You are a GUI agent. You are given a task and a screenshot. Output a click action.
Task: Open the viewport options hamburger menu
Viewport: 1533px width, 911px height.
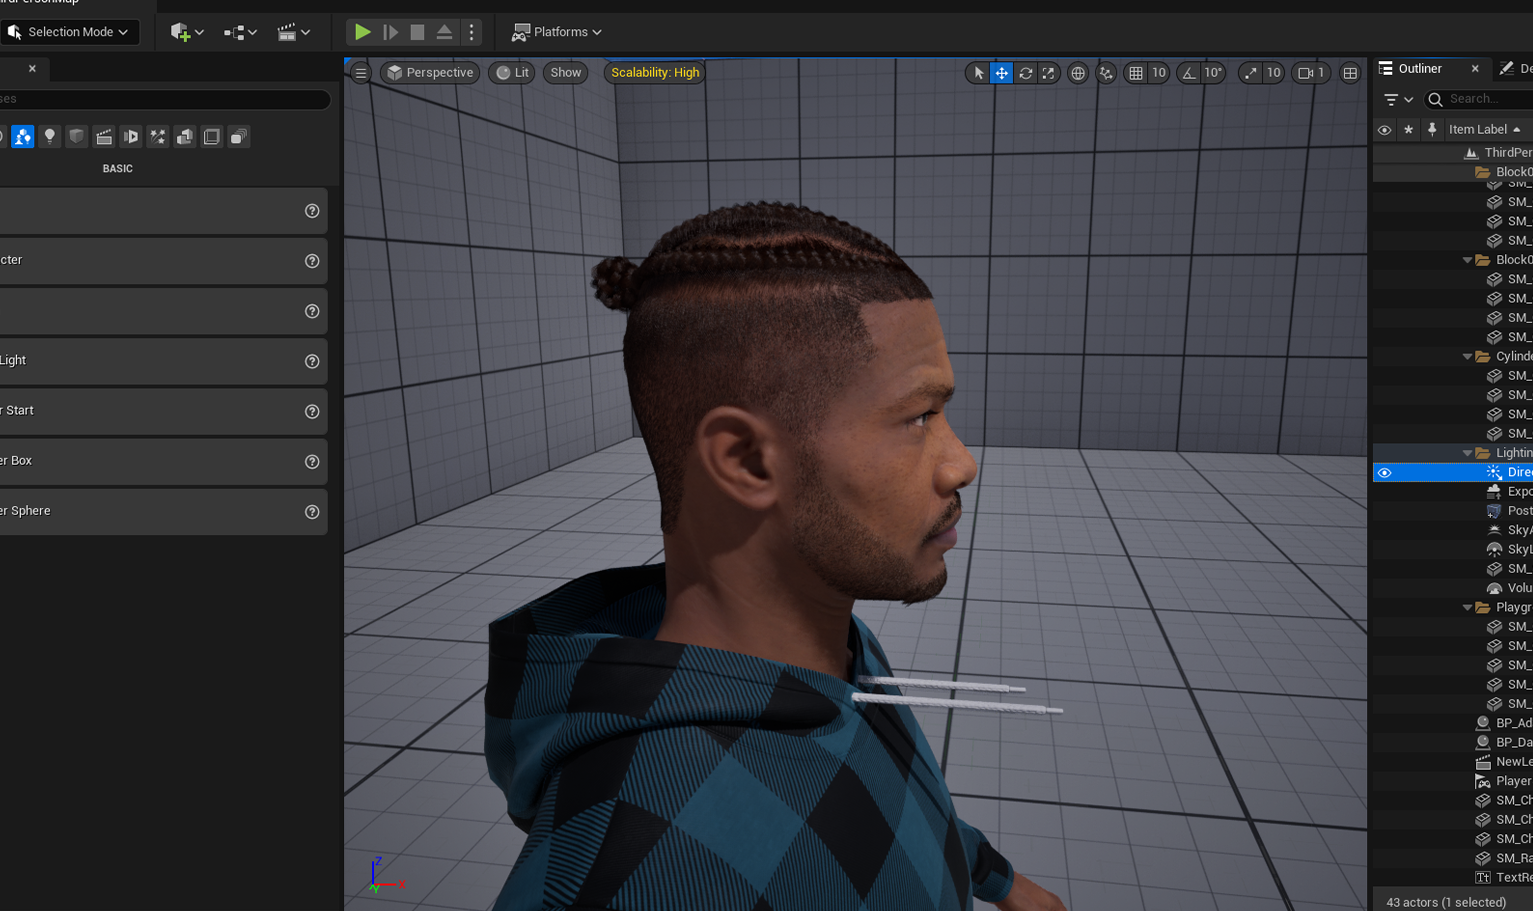tap(361, 73)
